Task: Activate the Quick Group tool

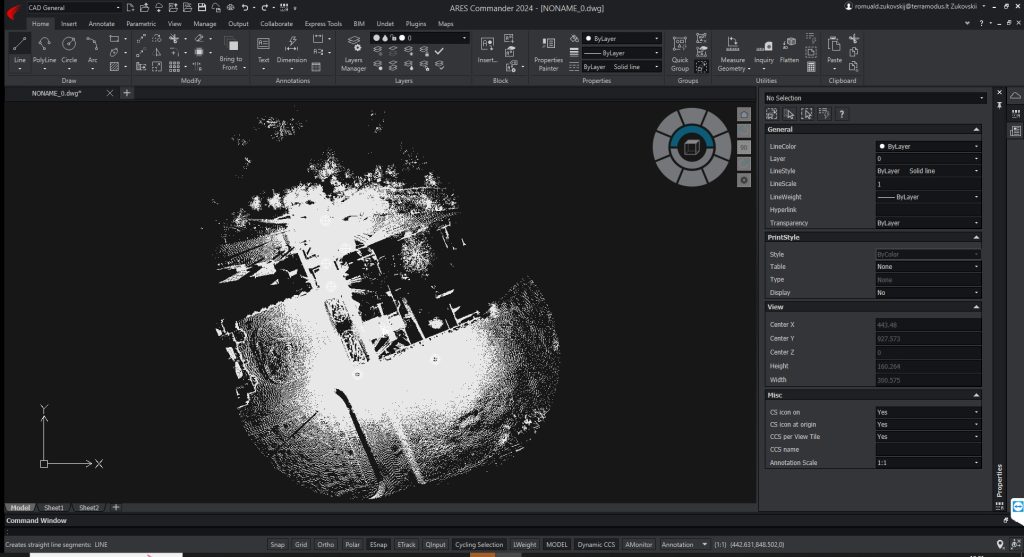Action: pos(680,50)
